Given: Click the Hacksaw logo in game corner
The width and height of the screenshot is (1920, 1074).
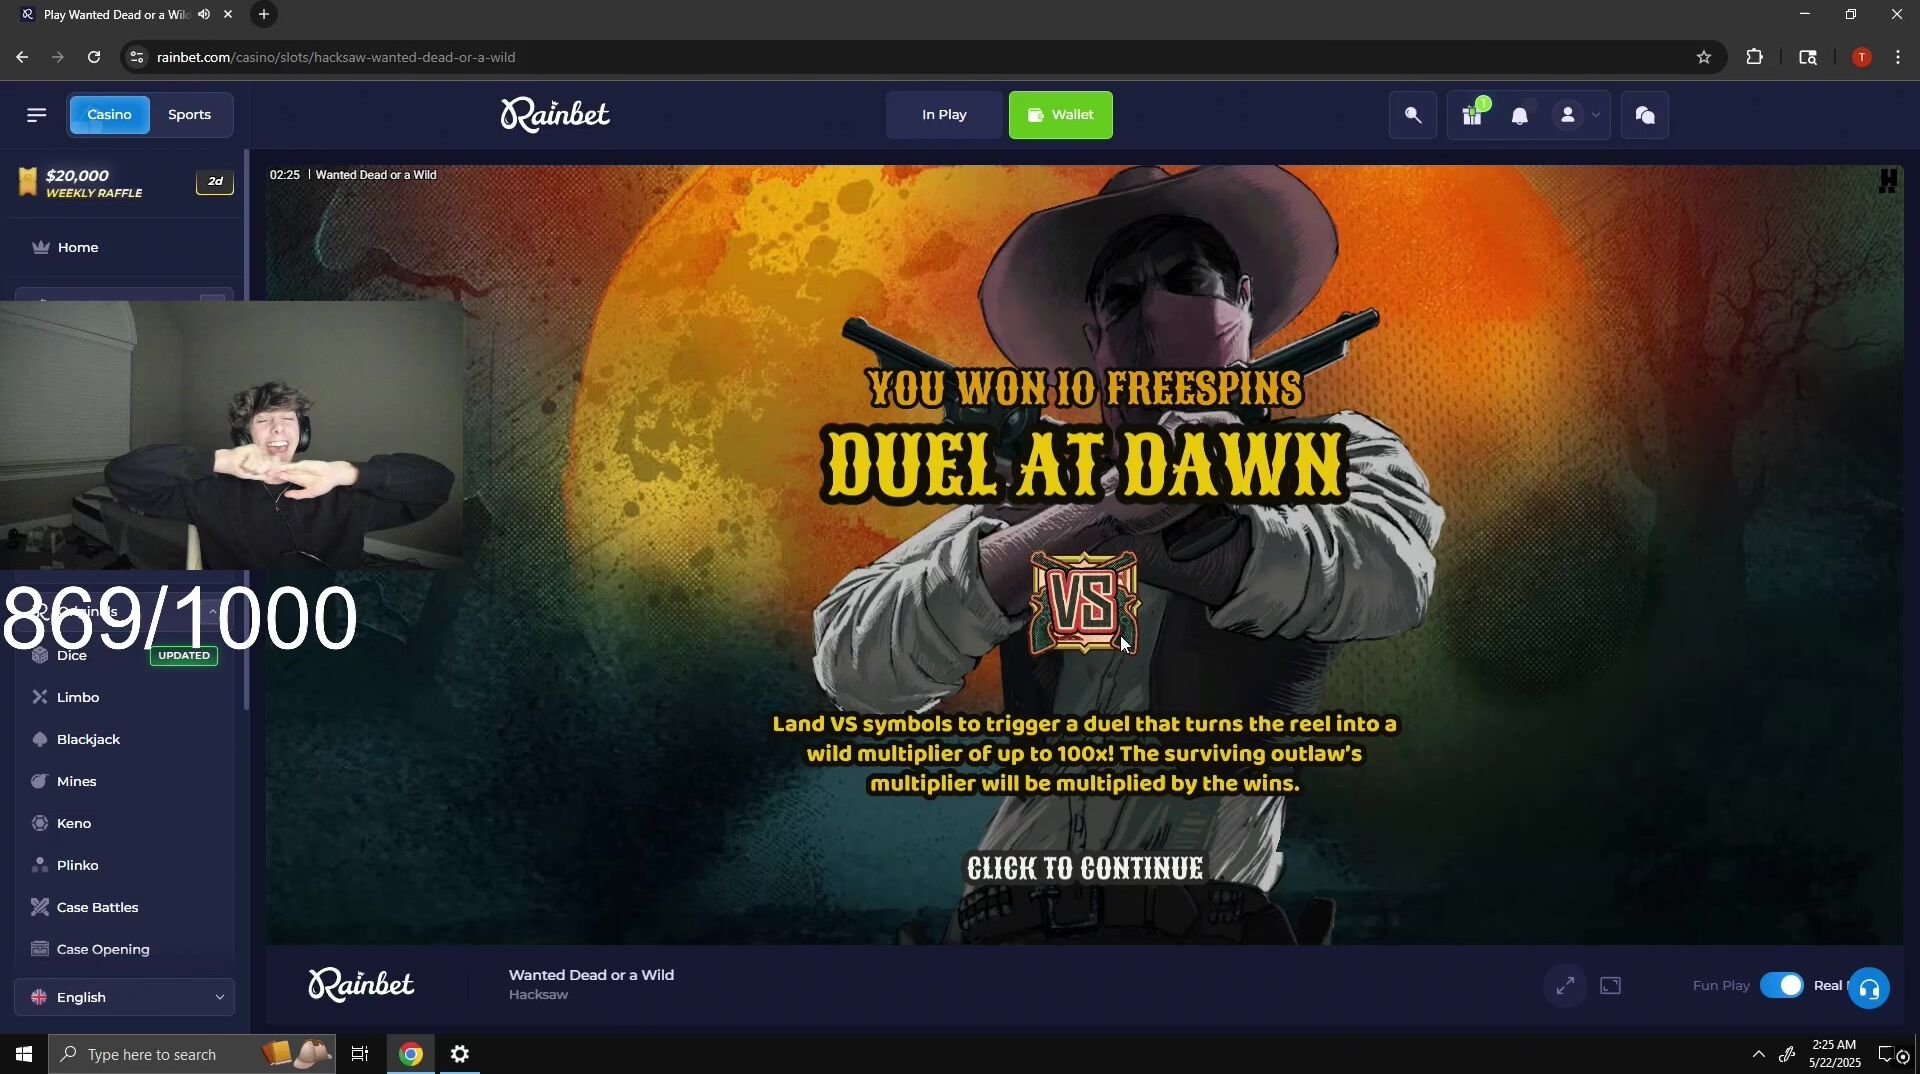Looking at the screenshot, I should (1887, 181).
